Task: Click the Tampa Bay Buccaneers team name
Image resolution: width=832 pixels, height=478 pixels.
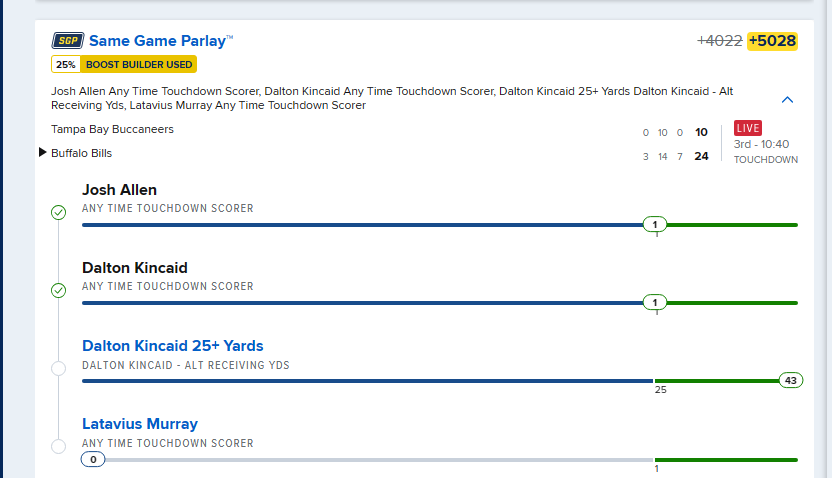Action: pyautogui.click(x=112, y=129)
